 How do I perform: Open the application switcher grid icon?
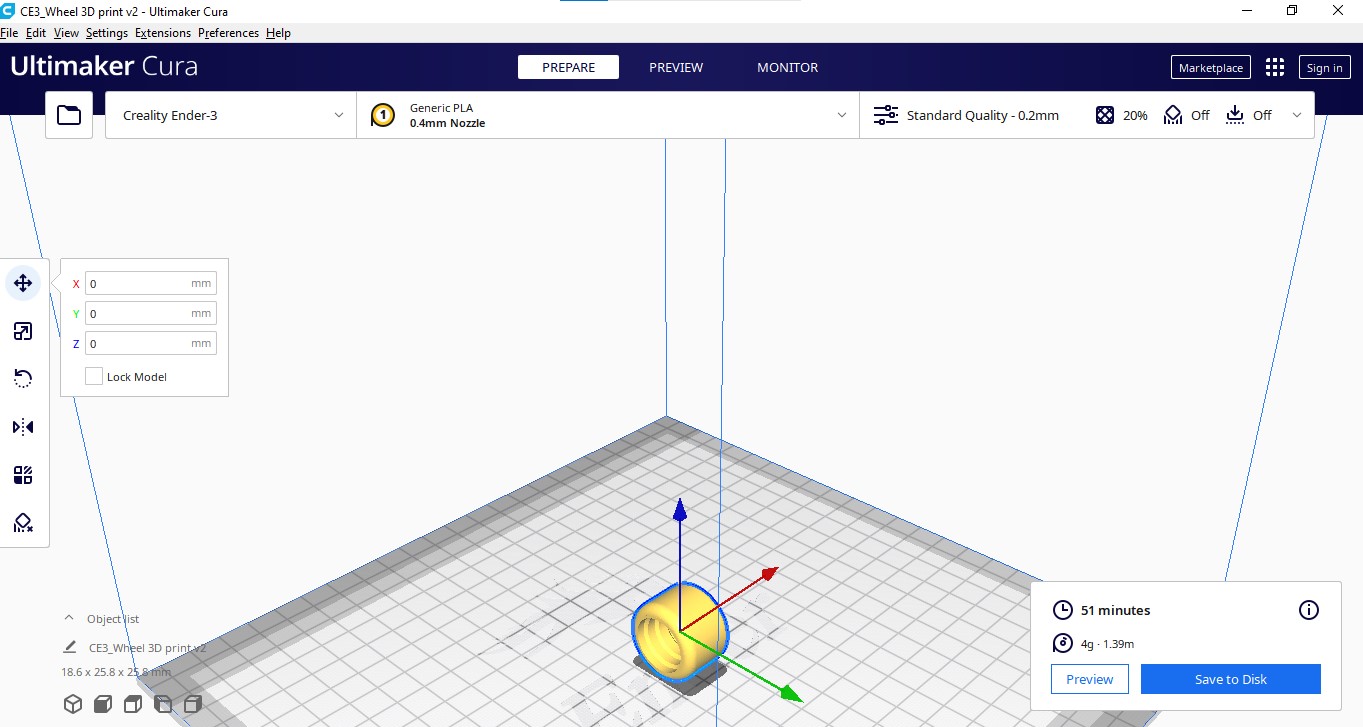tap(1274, 67)
